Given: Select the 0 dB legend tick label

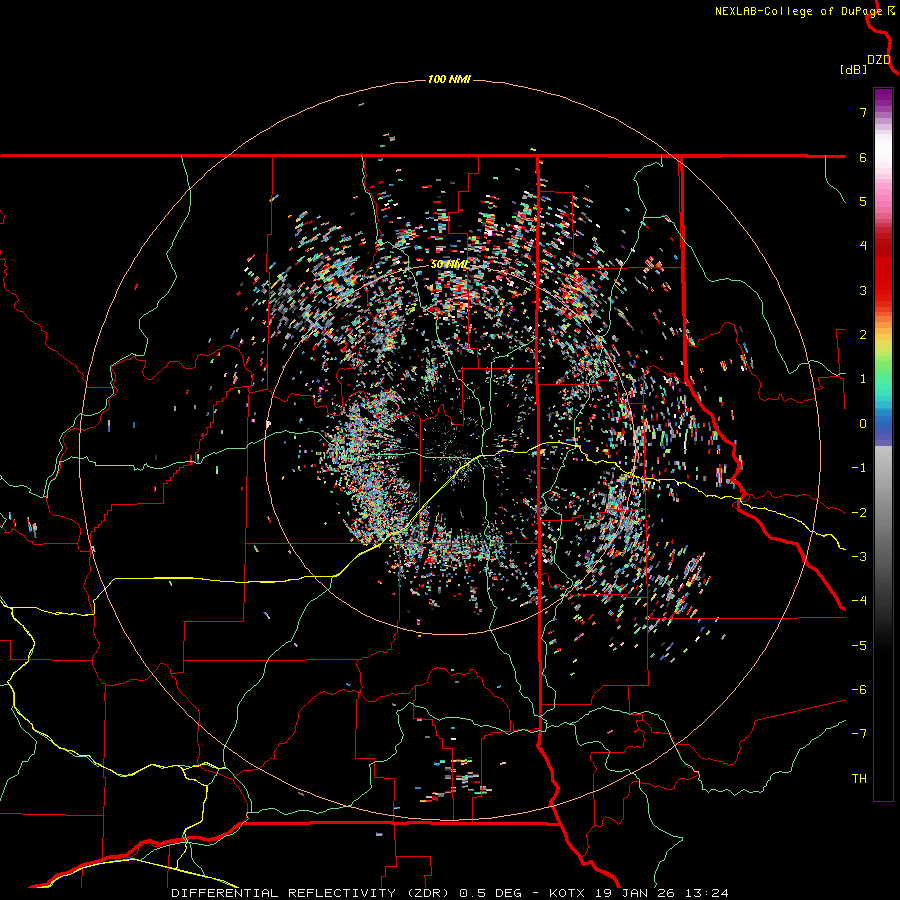Looking at the screenshot, I should coord(863,424).
